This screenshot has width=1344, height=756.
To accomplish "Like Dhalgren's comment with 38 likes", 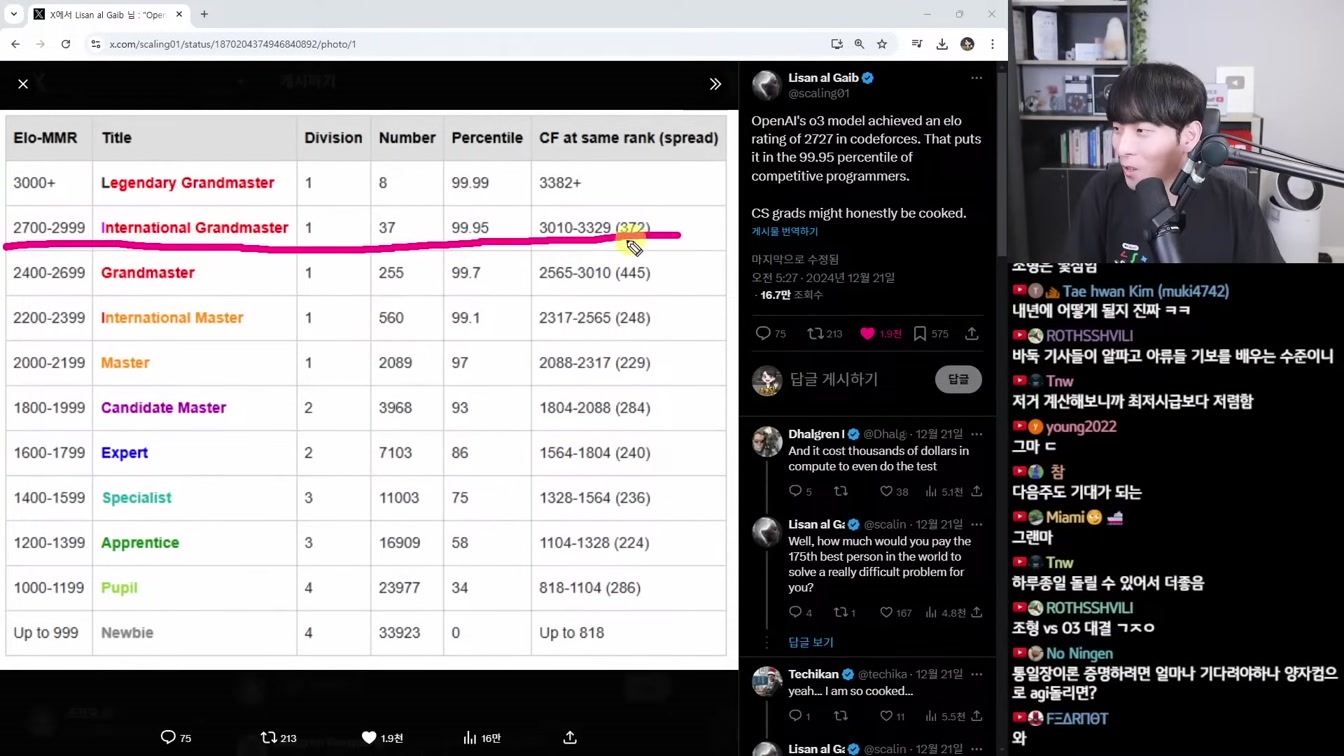I will click(x=893, y=491).
